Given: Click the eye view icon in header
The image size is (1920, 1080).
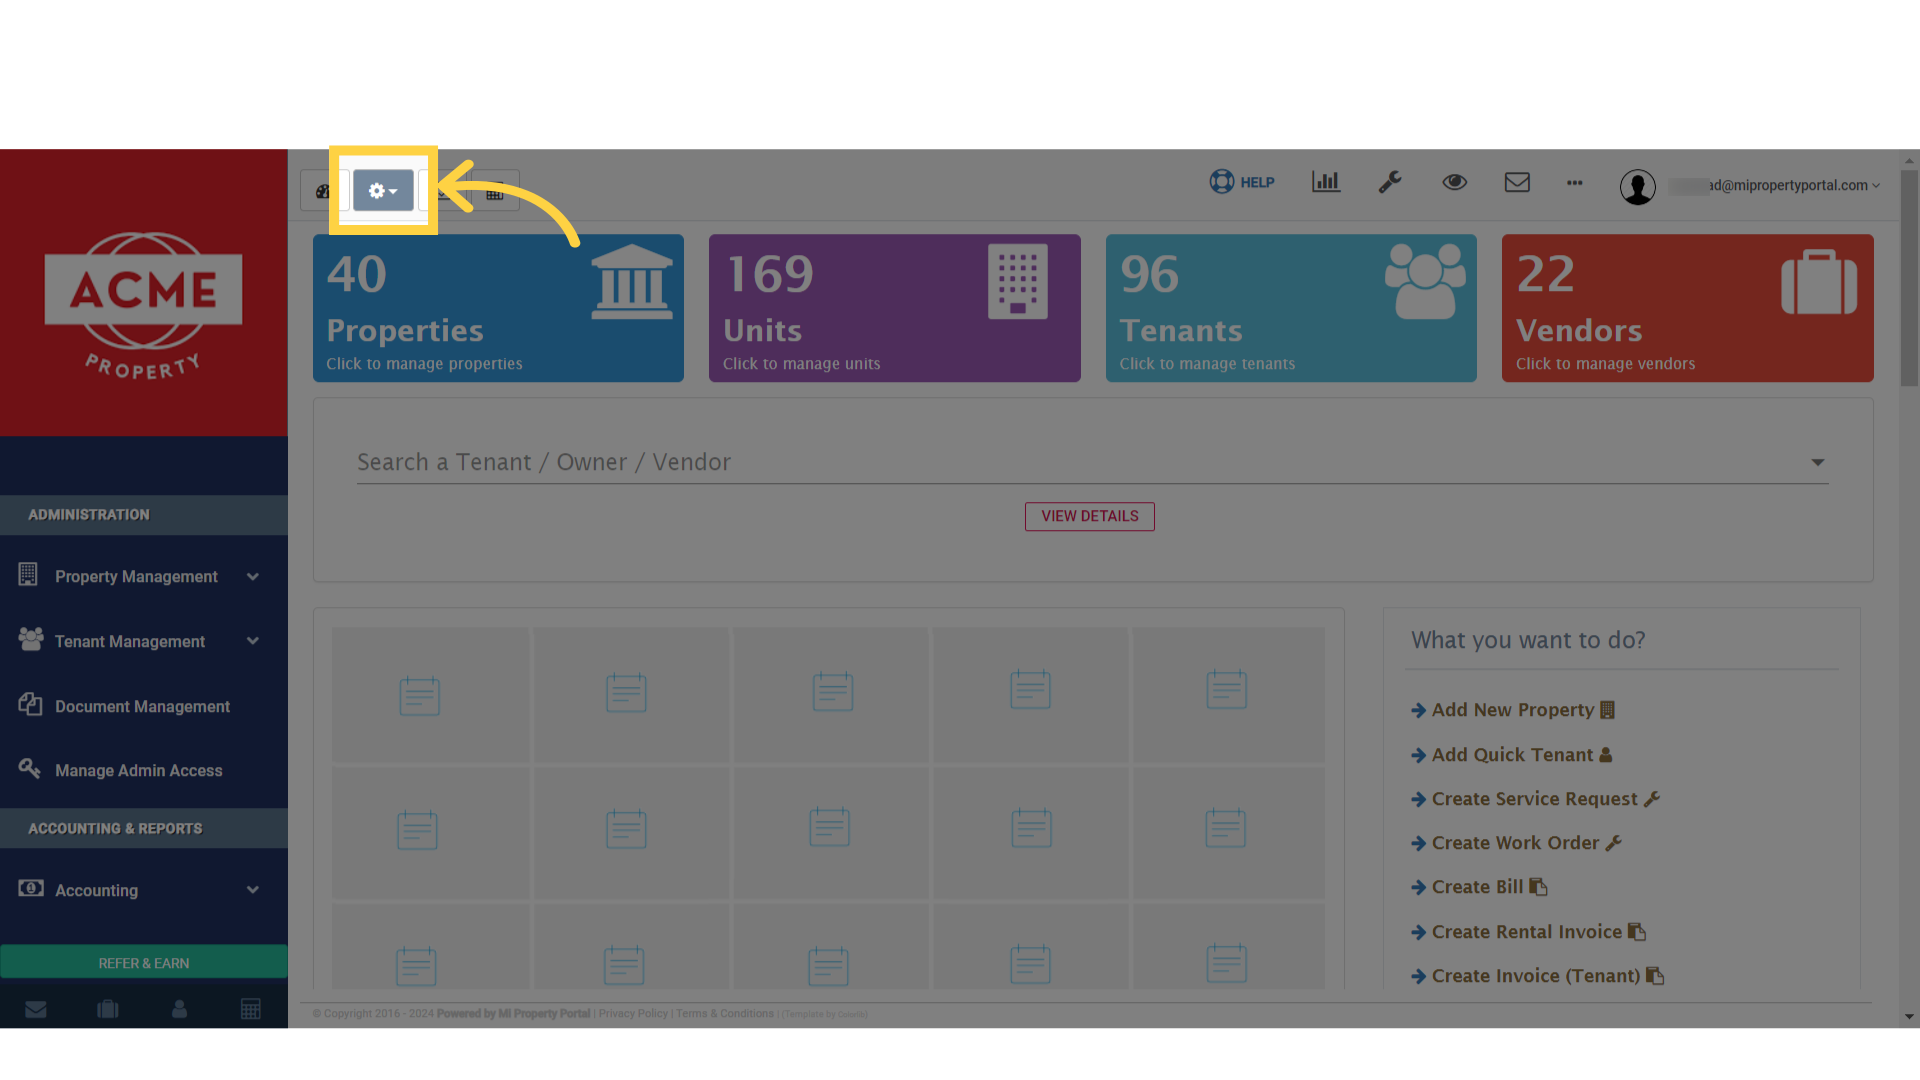Looking at the screenshot, I should (x=1455, y=182).
